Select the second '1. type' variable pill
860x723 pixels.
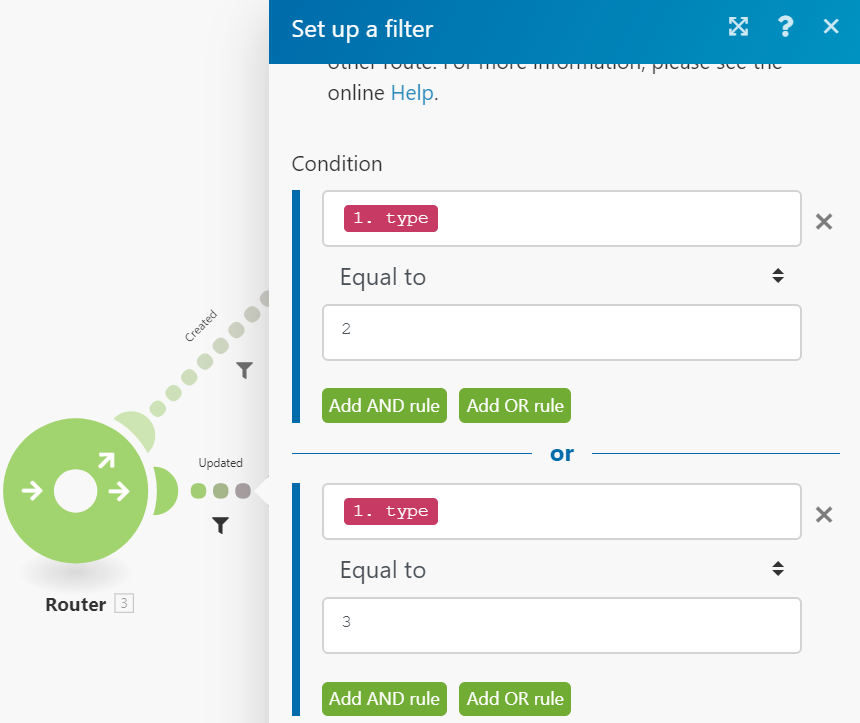point(391,511)
